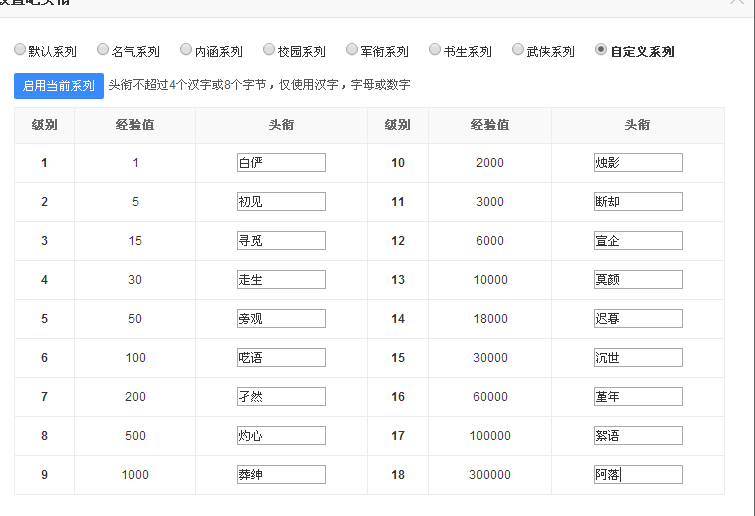Focus the level 4 title input
Viewport: 755px width, 516px height.
[281, 279]
